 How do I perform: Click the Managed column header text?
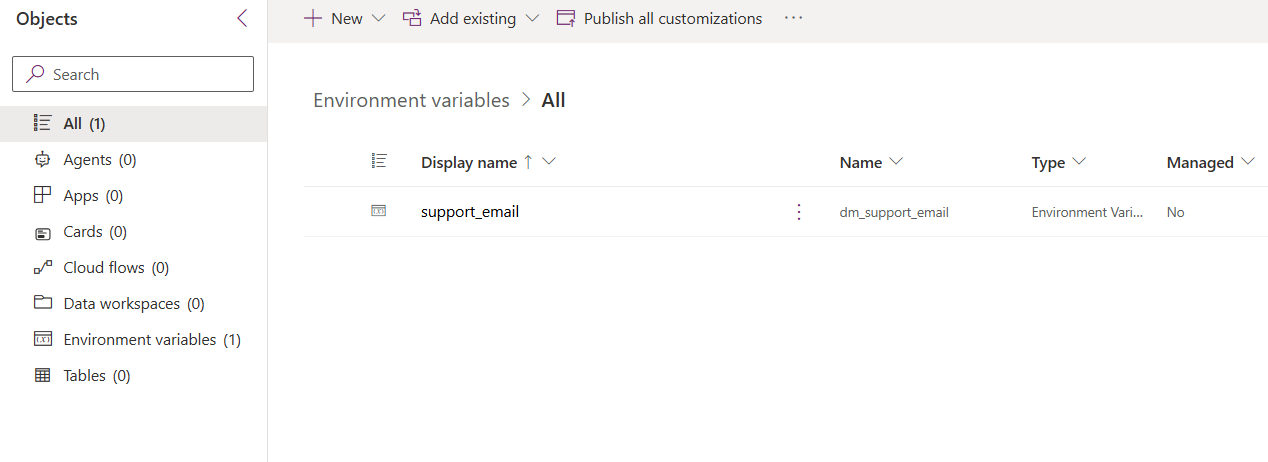coord(1200,162)
